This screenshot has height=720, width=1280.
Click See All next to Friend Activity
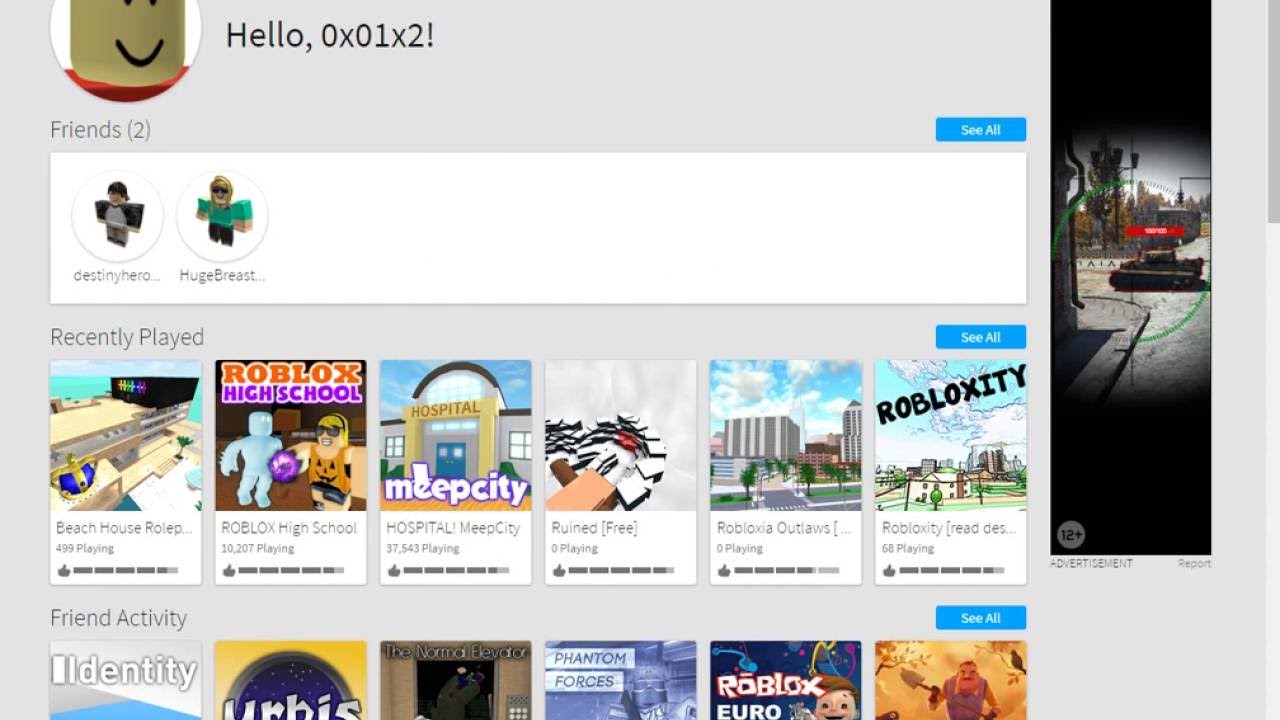(x=980, y=618)
